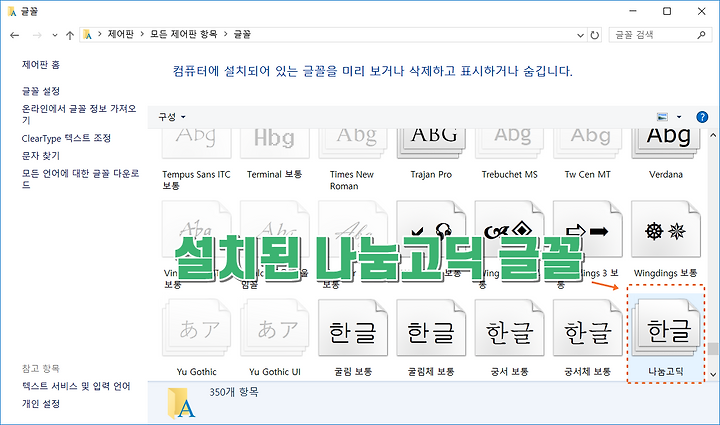The image size is (720, 425).
Task: Click the vertical scrollbar thumb
Action: pos(713,349)
